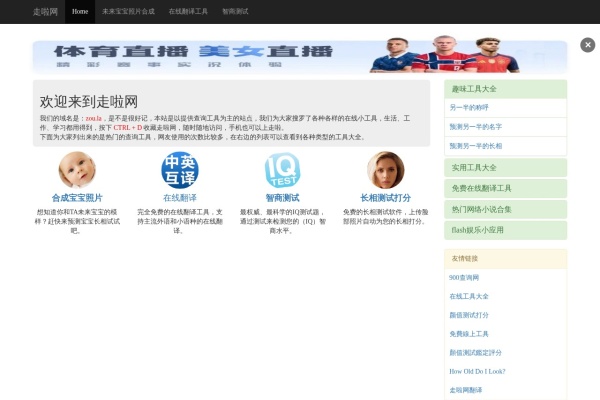
Task: Expand the 免费在线翻译工具 sidebar section
Action: pyautogui.click(x=505, y=188)
